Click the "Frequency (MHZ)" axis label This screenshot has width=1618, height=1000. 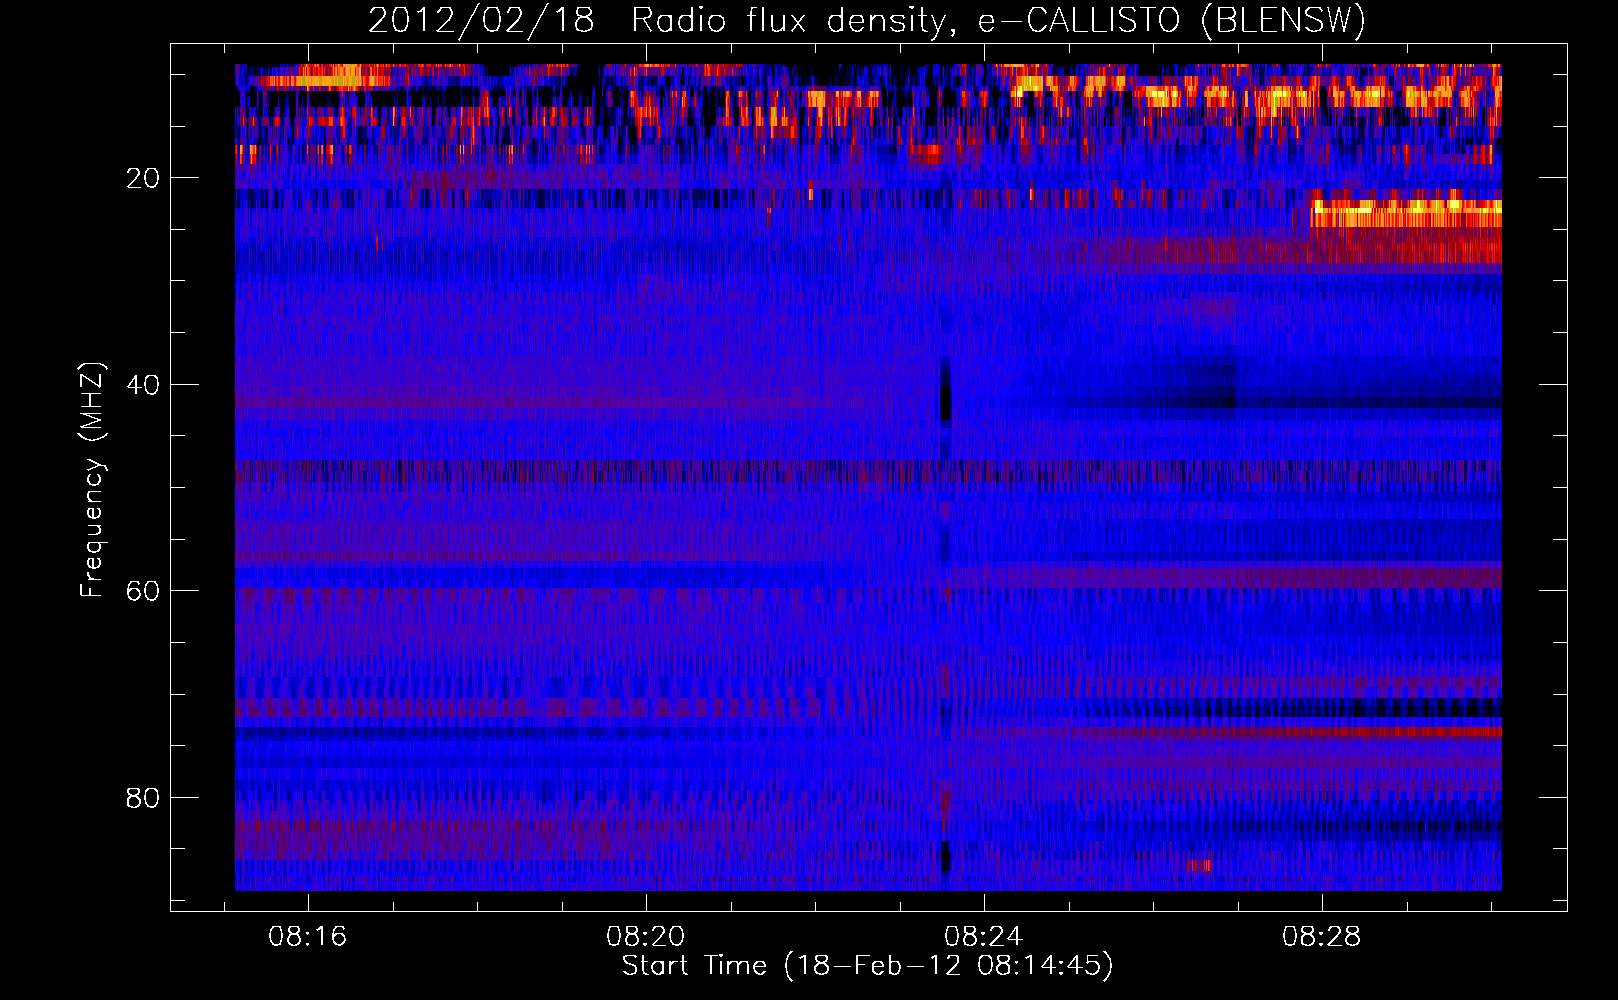click(x=91, y=480)
